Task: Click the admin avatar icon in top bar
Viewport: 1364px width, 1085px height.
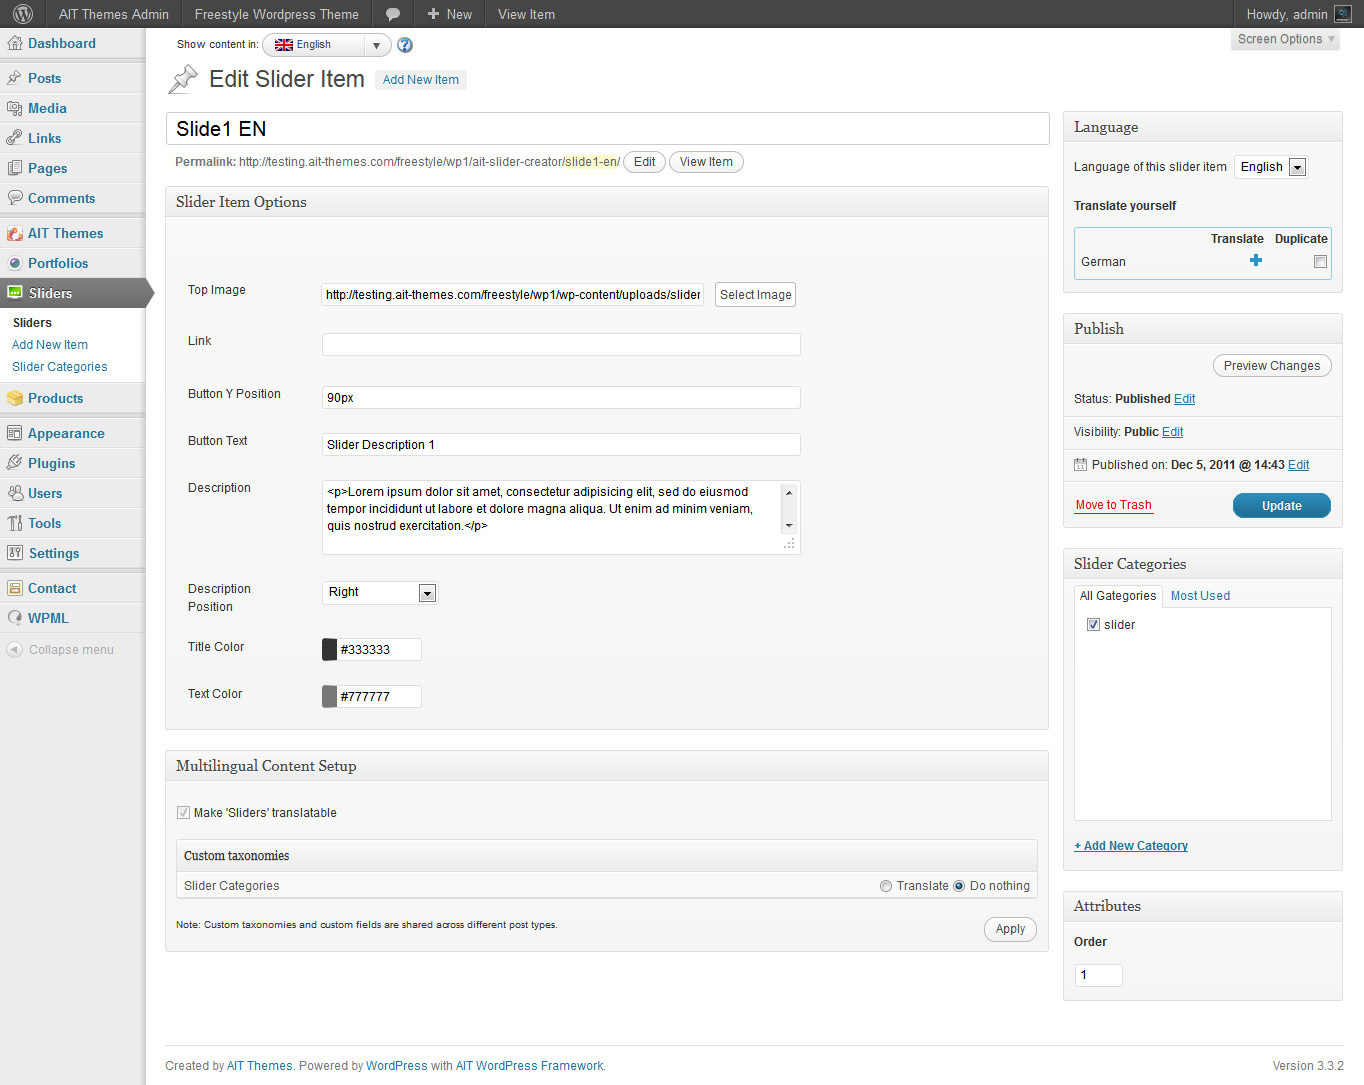Action: (x=1343, y=14)
